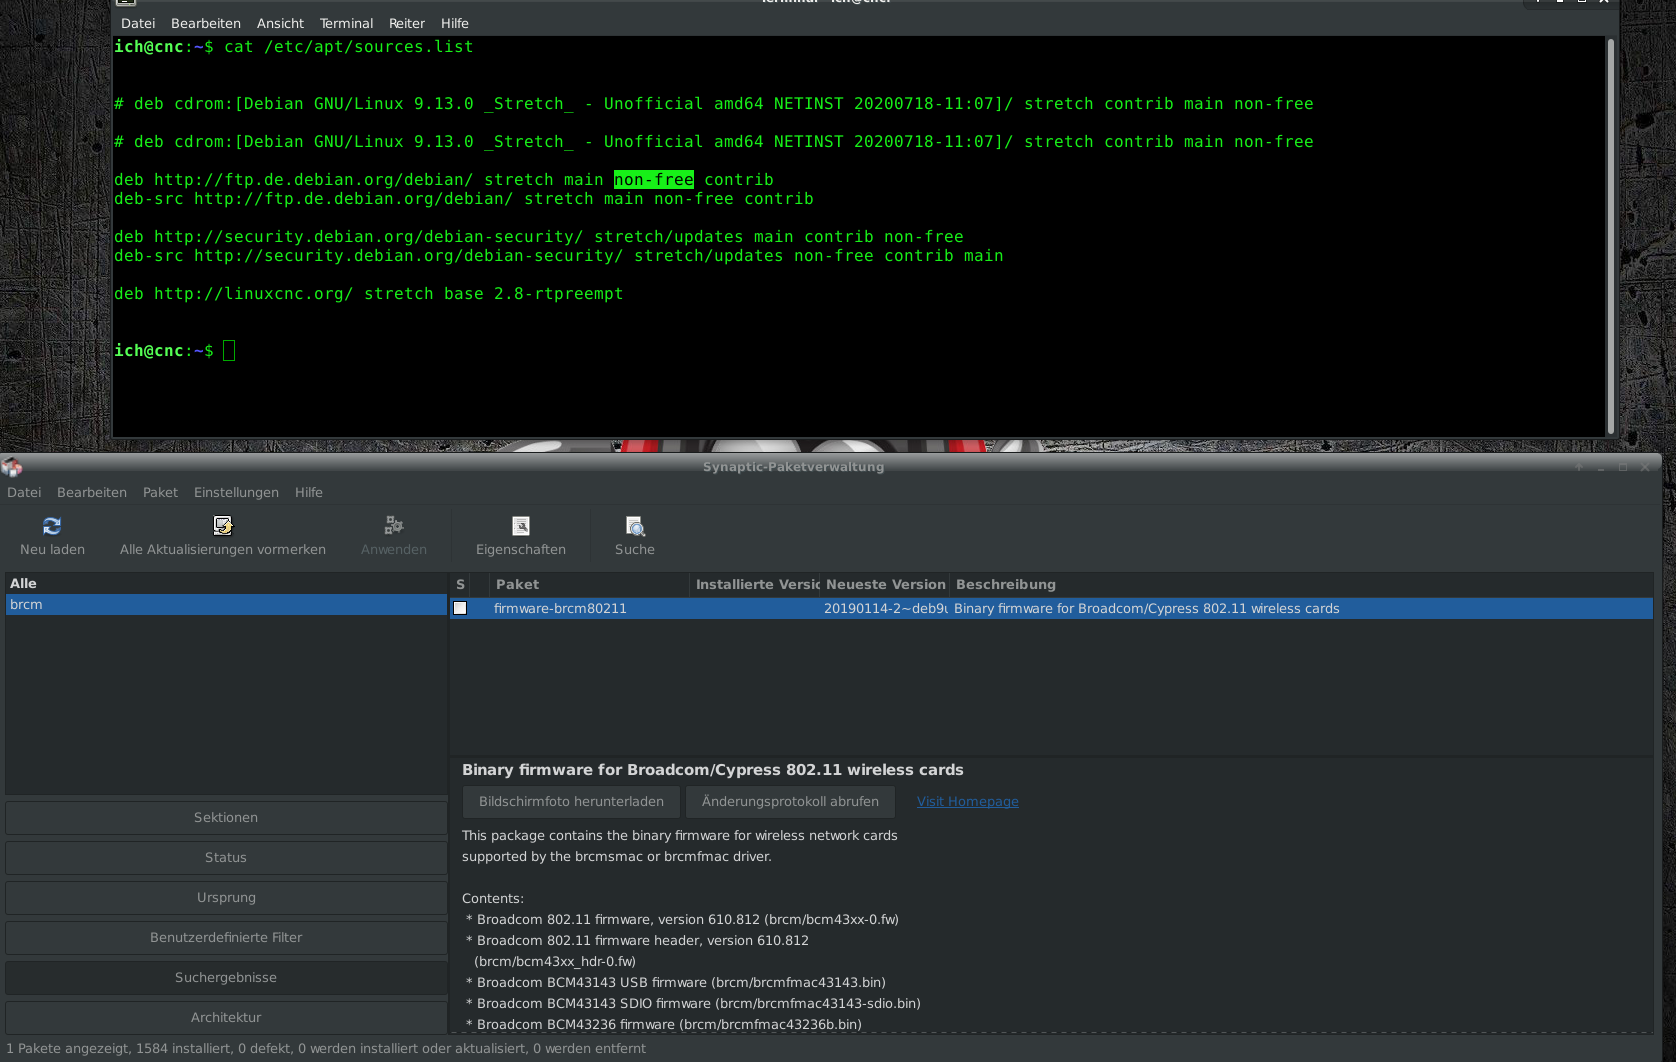Click Alle Aktualisierungen vormerken icon
Viewport: 1676px width, 1062px height.
[x=223, y=525]
